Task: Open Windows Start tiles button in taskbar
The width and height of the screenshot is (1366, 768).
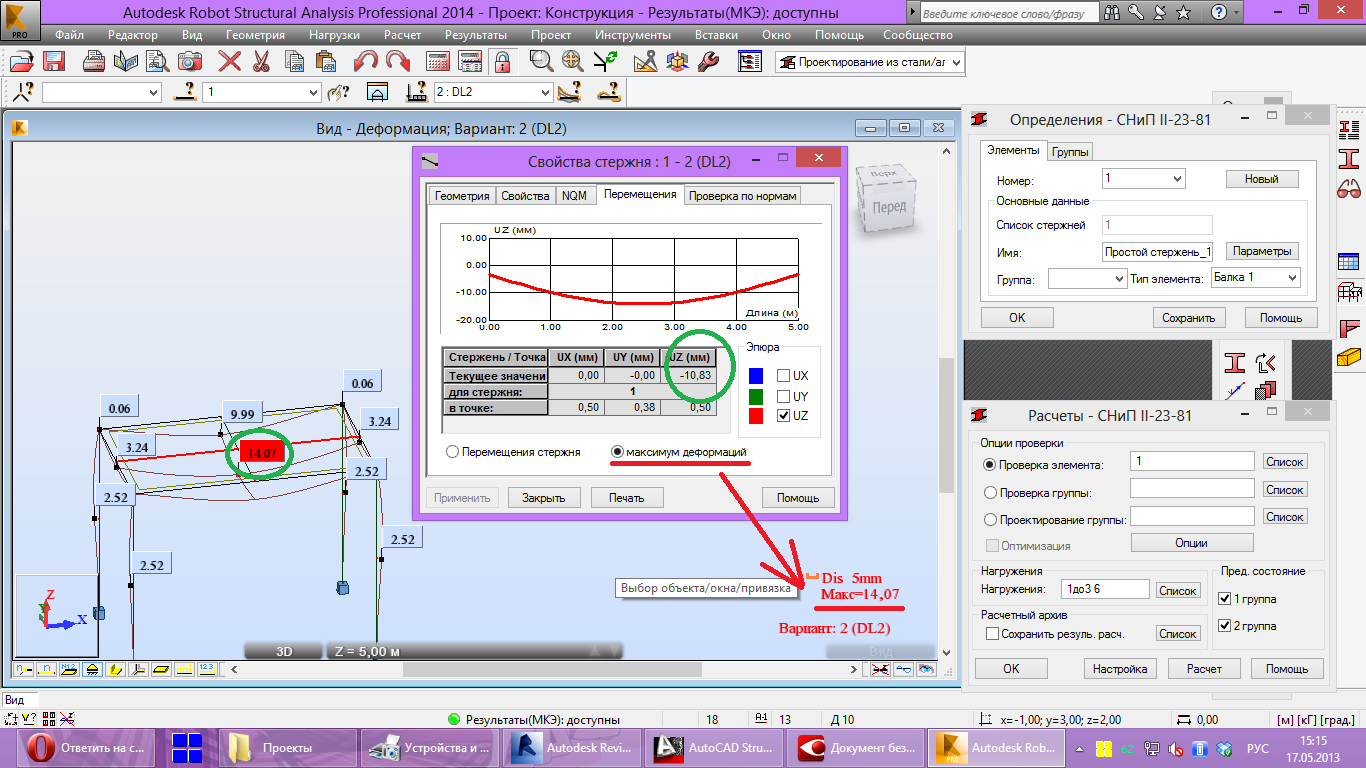Action: tap(187, 747)
